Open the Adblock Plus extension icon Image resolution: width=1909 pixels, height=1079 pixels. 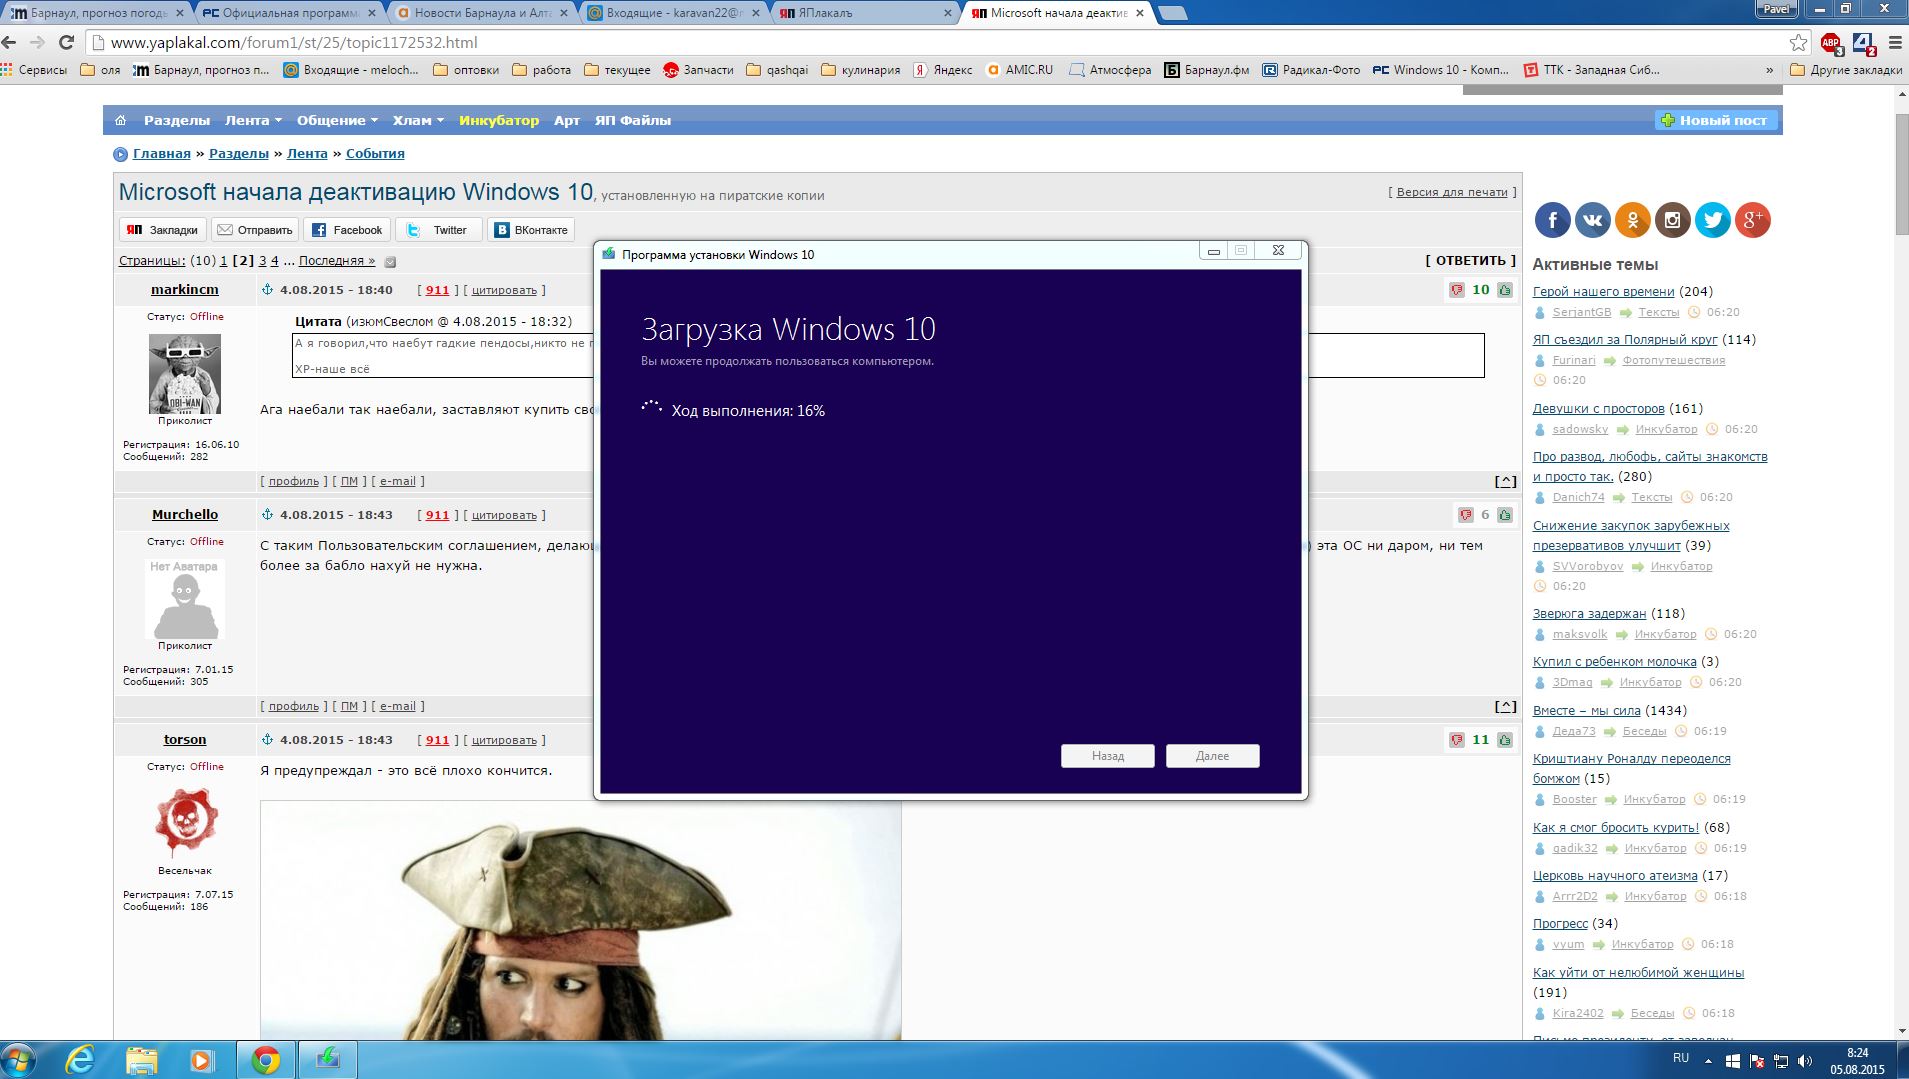1830,43
